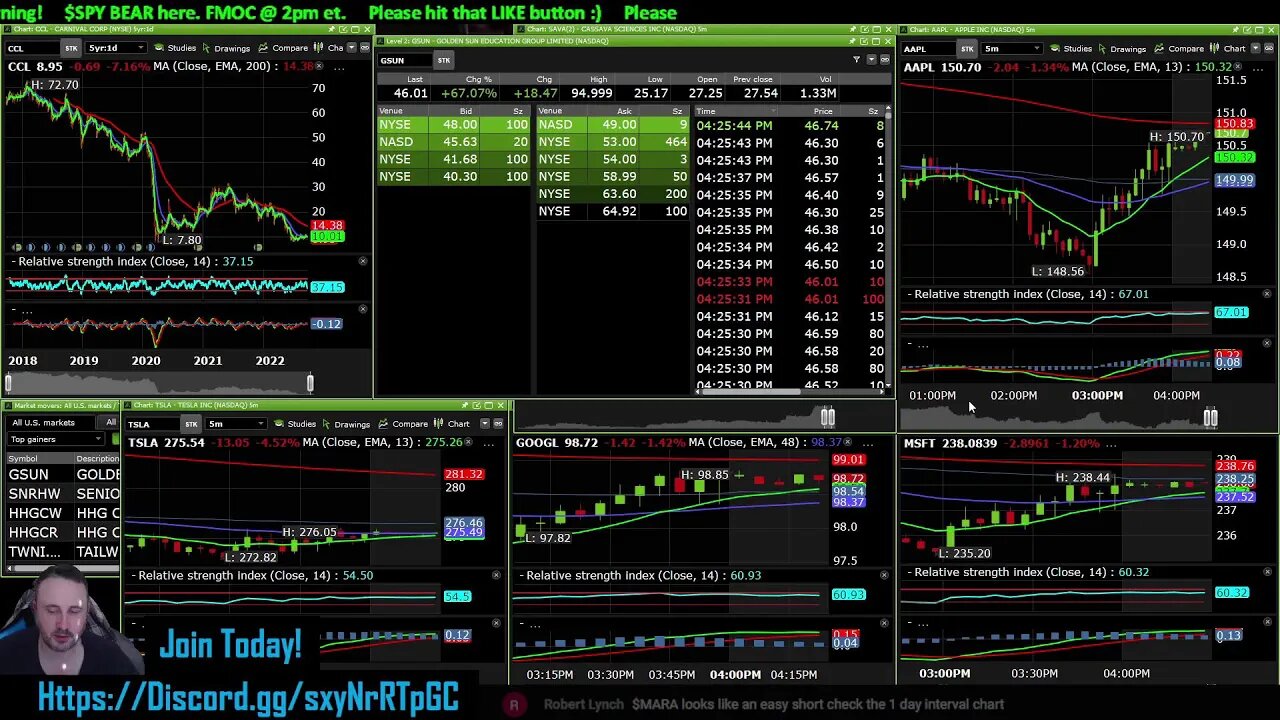The width and height of the screenshot is (1280, 720).
Task: Open the CCL chart toolbar overflow dropdown arrow
Action: [x=351, y=48]
